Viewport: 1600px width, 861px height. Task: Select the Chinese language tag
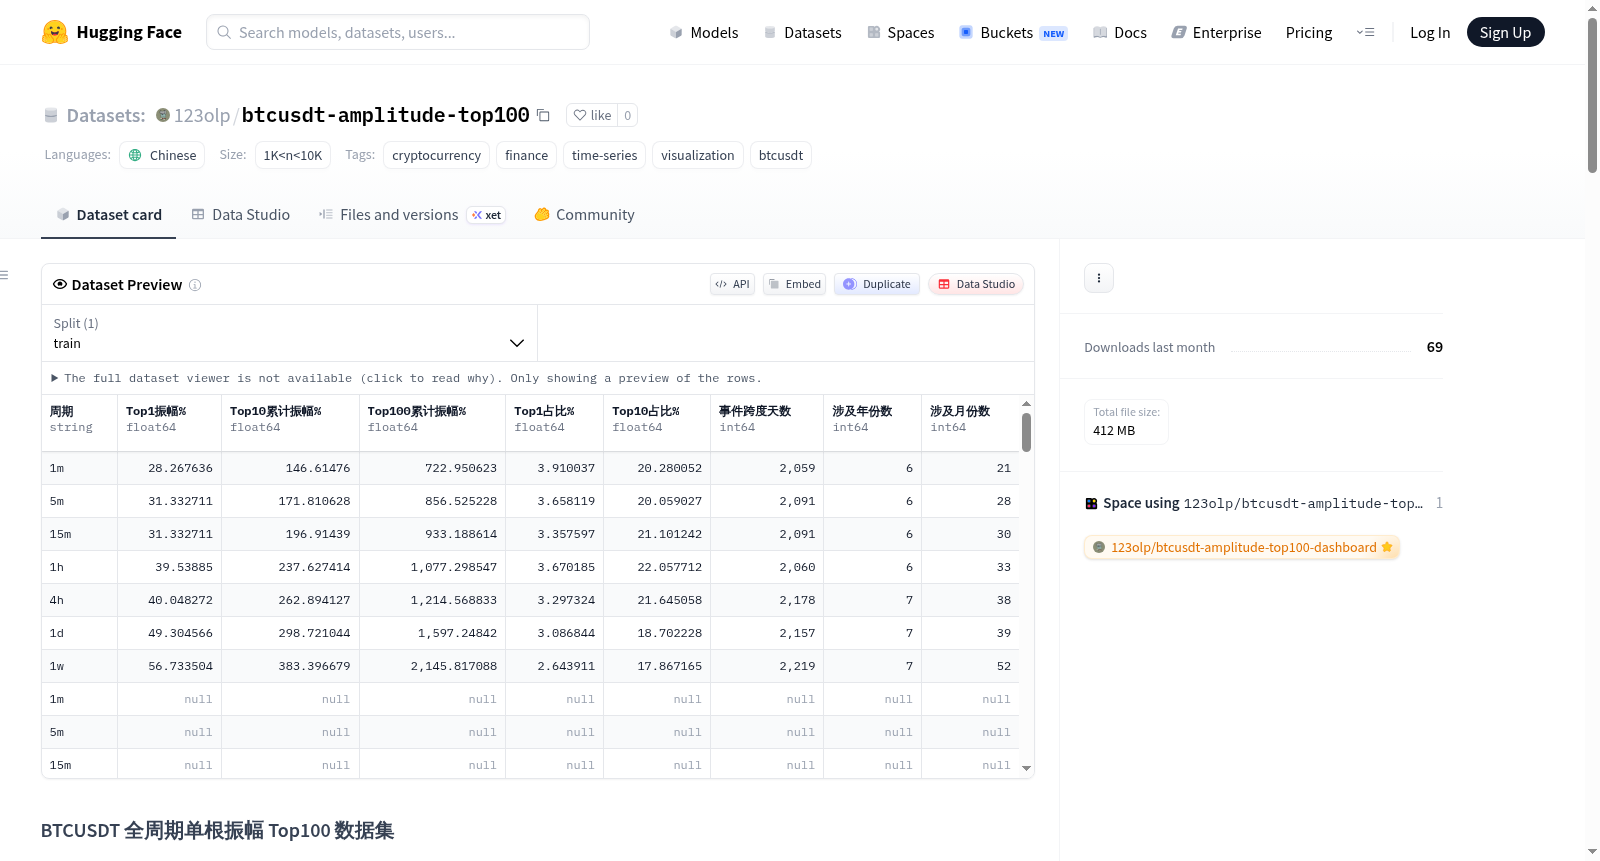pos(162,155)
